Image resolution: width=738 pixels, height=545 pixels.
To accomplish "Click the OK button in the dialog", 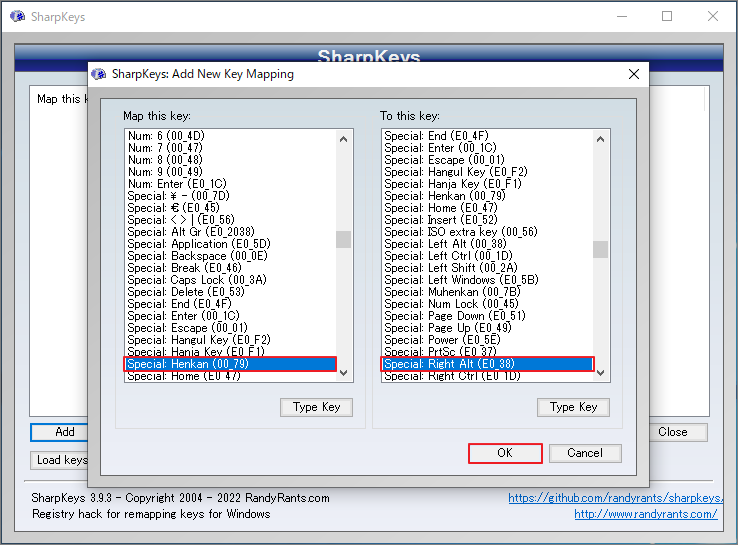I will pyautogui.click(x=505, y=453).
